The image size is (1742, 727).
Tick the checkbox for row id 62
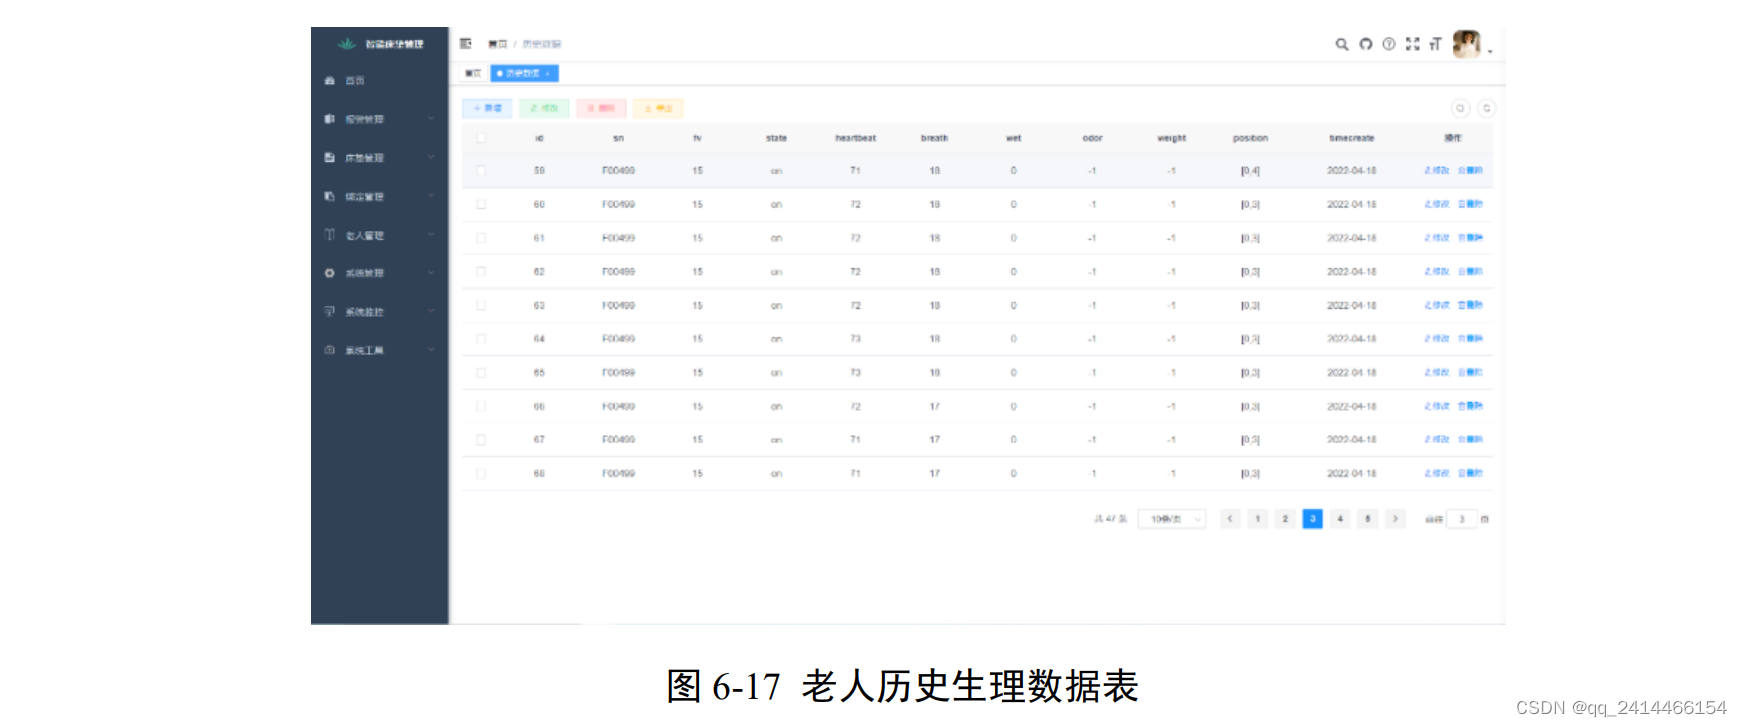pos(481,272)
